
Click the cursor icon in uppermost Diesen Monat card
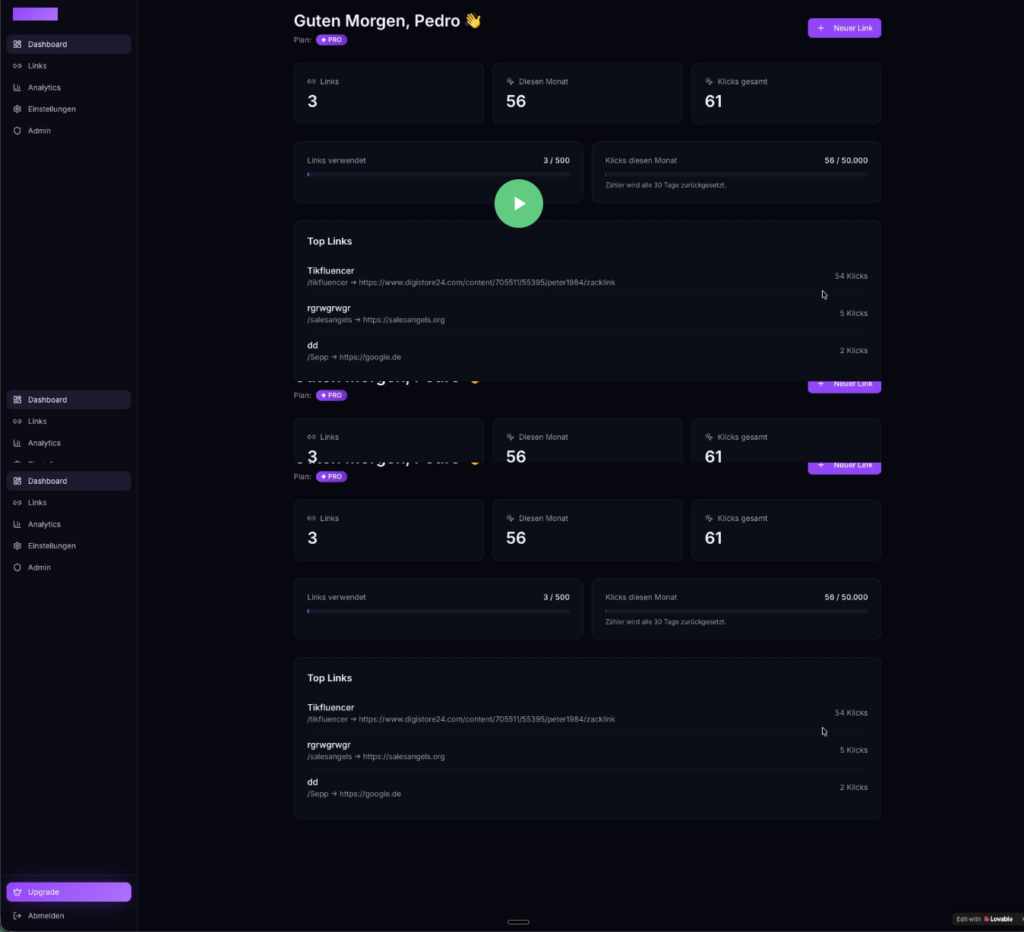click(510, 82)
